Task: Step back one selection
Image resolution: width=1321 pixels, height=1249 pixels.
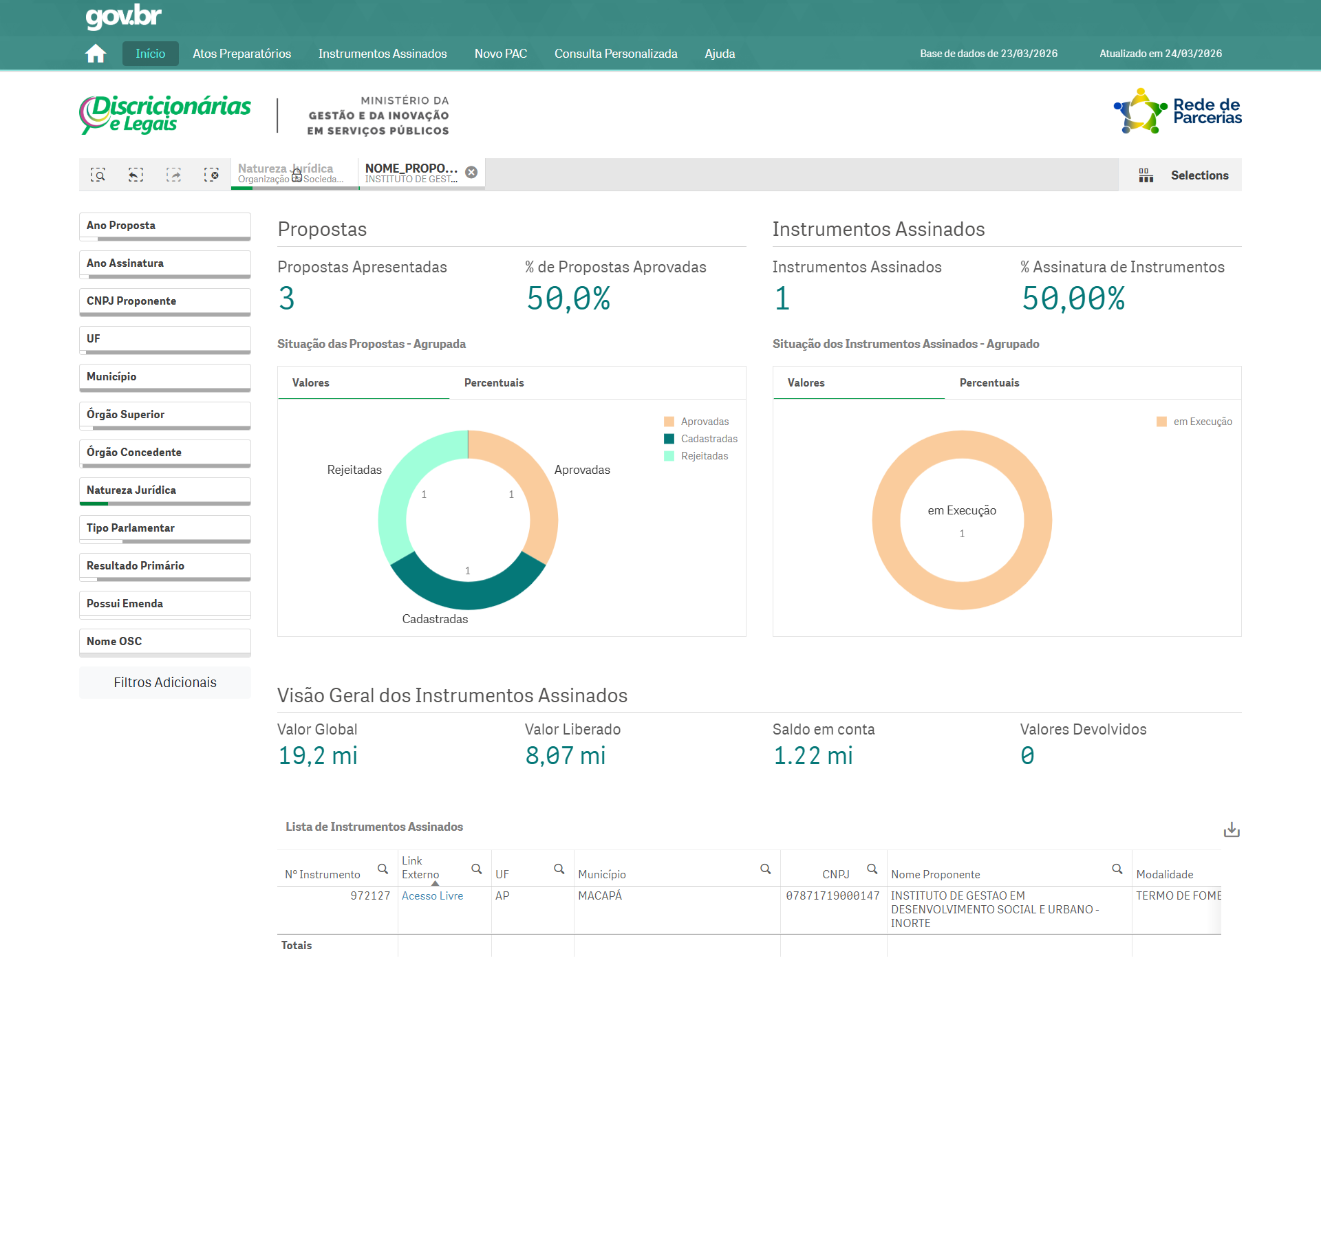Action: click(x=136, y=175)
